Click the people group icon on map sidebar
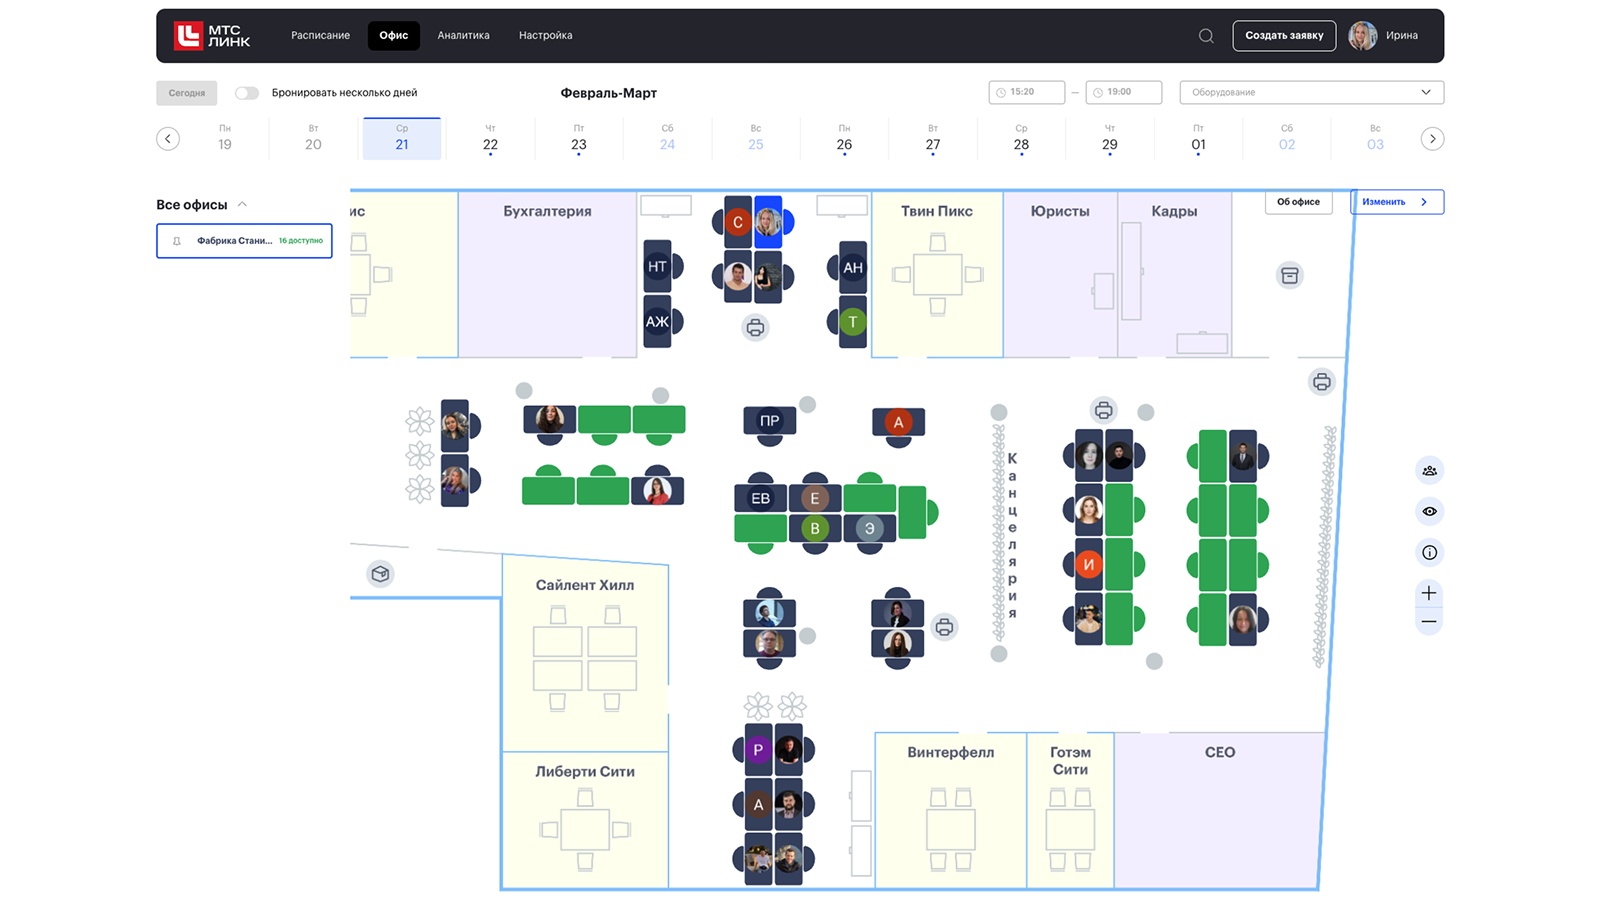1600x900 pixels. 1429,471
